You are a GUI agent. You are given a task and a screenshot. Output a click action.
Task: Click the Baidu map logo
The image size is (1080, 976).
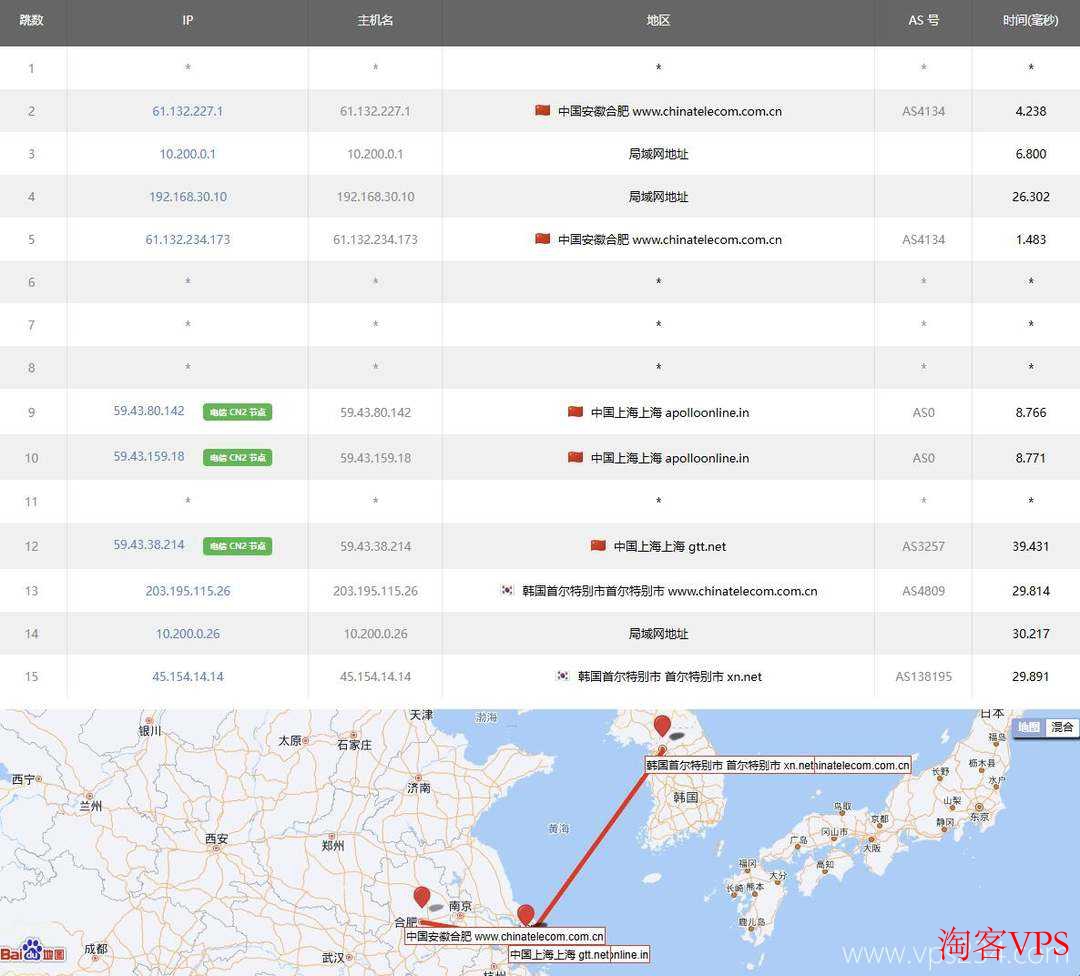tap(33, 951)
